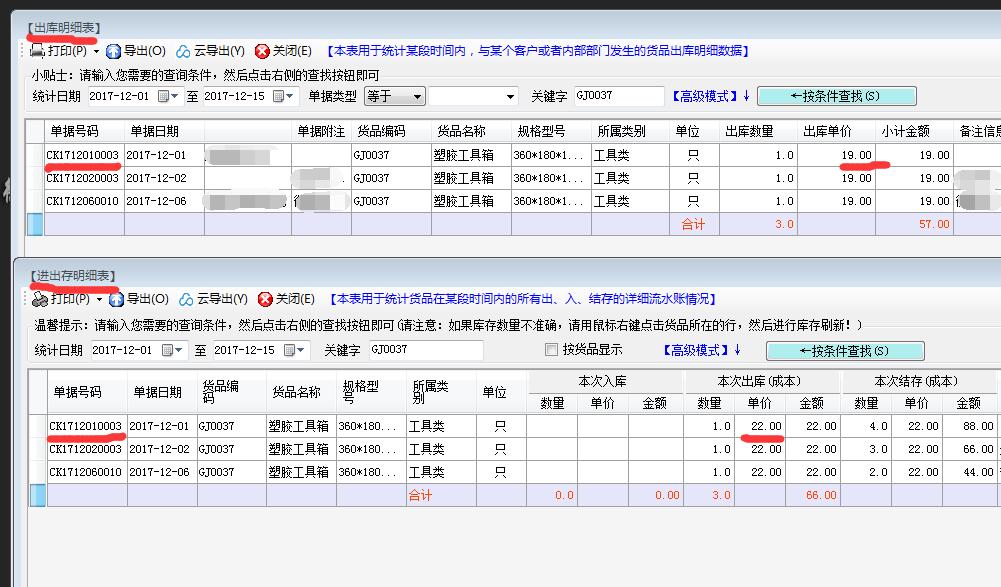Screen dimensions: 1001x587
Task: Click 按条件查找 button in 出库明细表
Action: (836, 96)
